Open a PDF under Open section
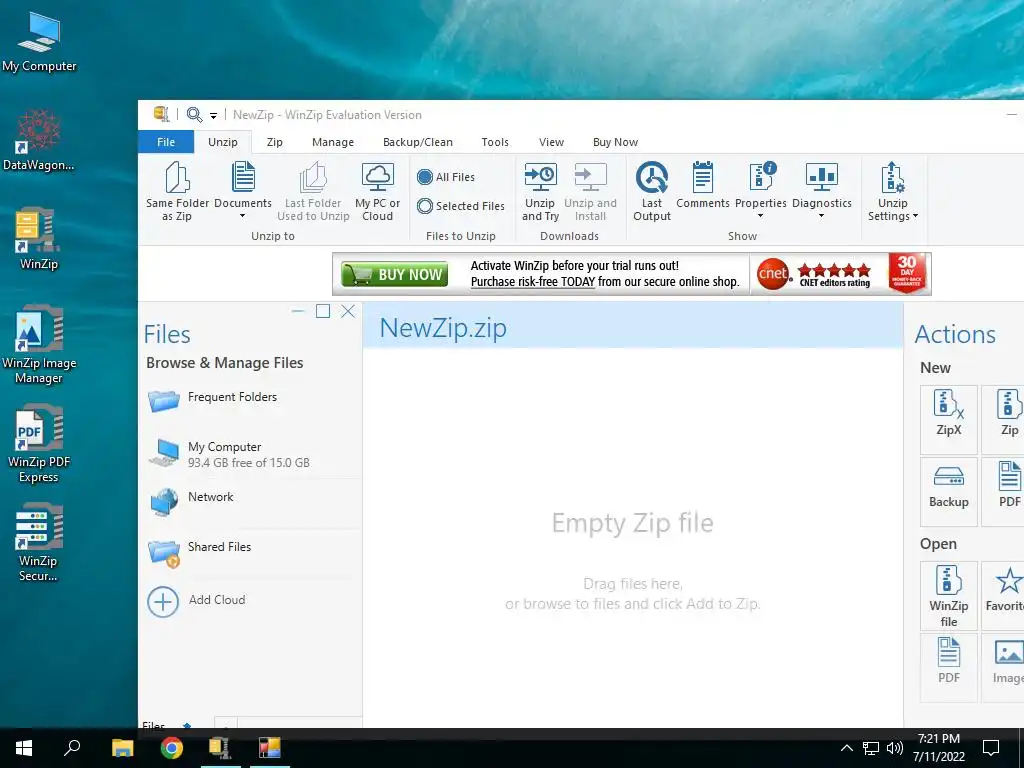 [x=949, y=667]
